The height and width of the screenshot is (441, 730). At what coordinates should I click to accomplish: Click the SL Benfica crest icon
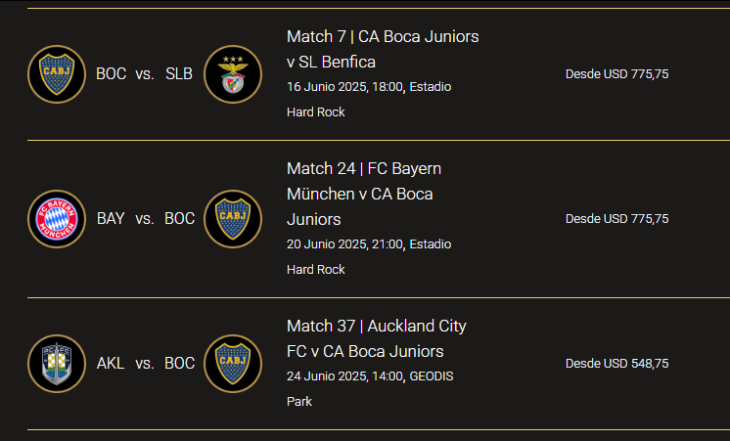(x=233, y=74)
